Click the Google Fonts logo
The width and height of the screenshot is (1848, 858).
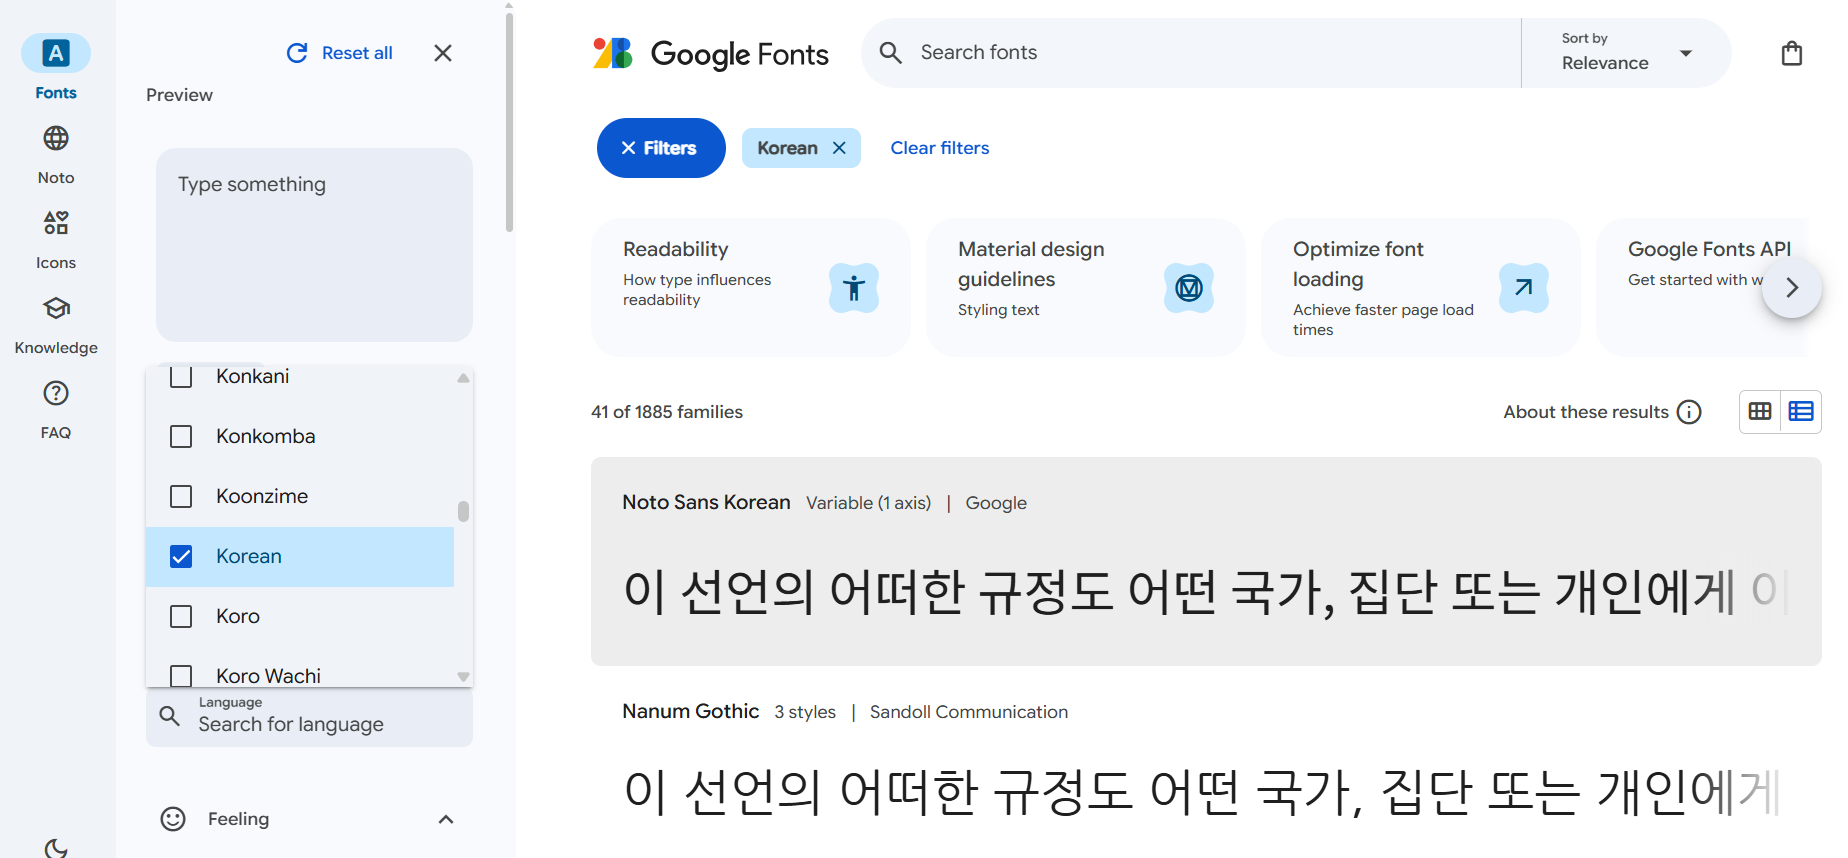tap(710, 53)
